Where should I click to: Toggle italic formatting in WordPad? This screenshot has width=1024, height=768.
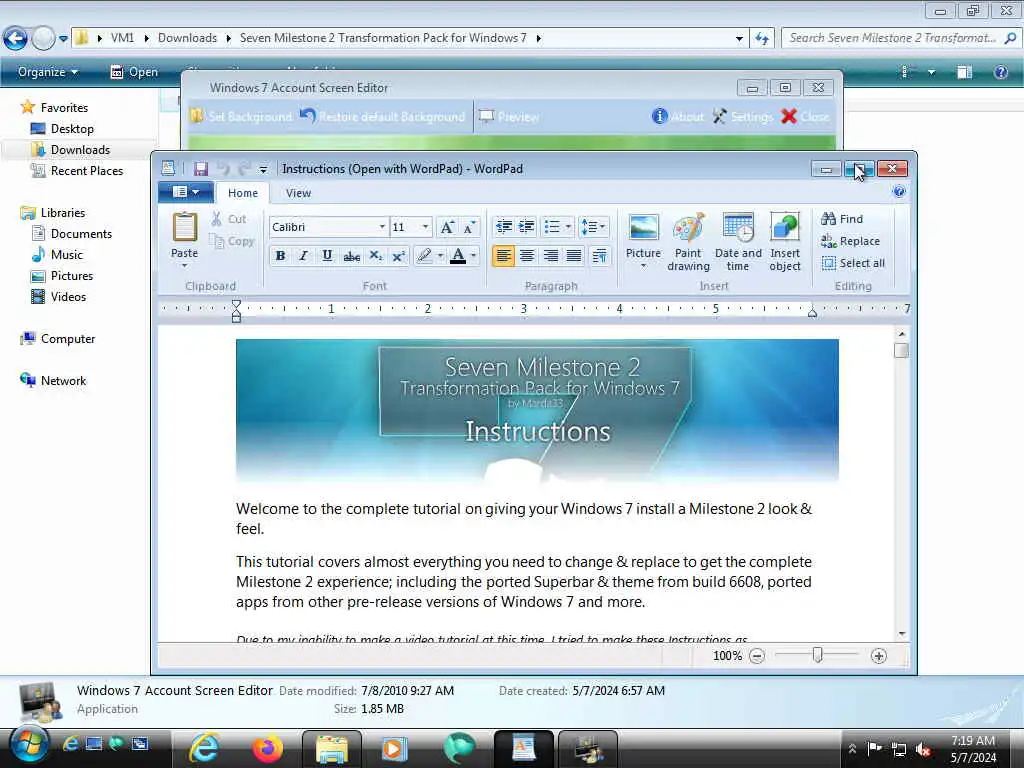303,255
